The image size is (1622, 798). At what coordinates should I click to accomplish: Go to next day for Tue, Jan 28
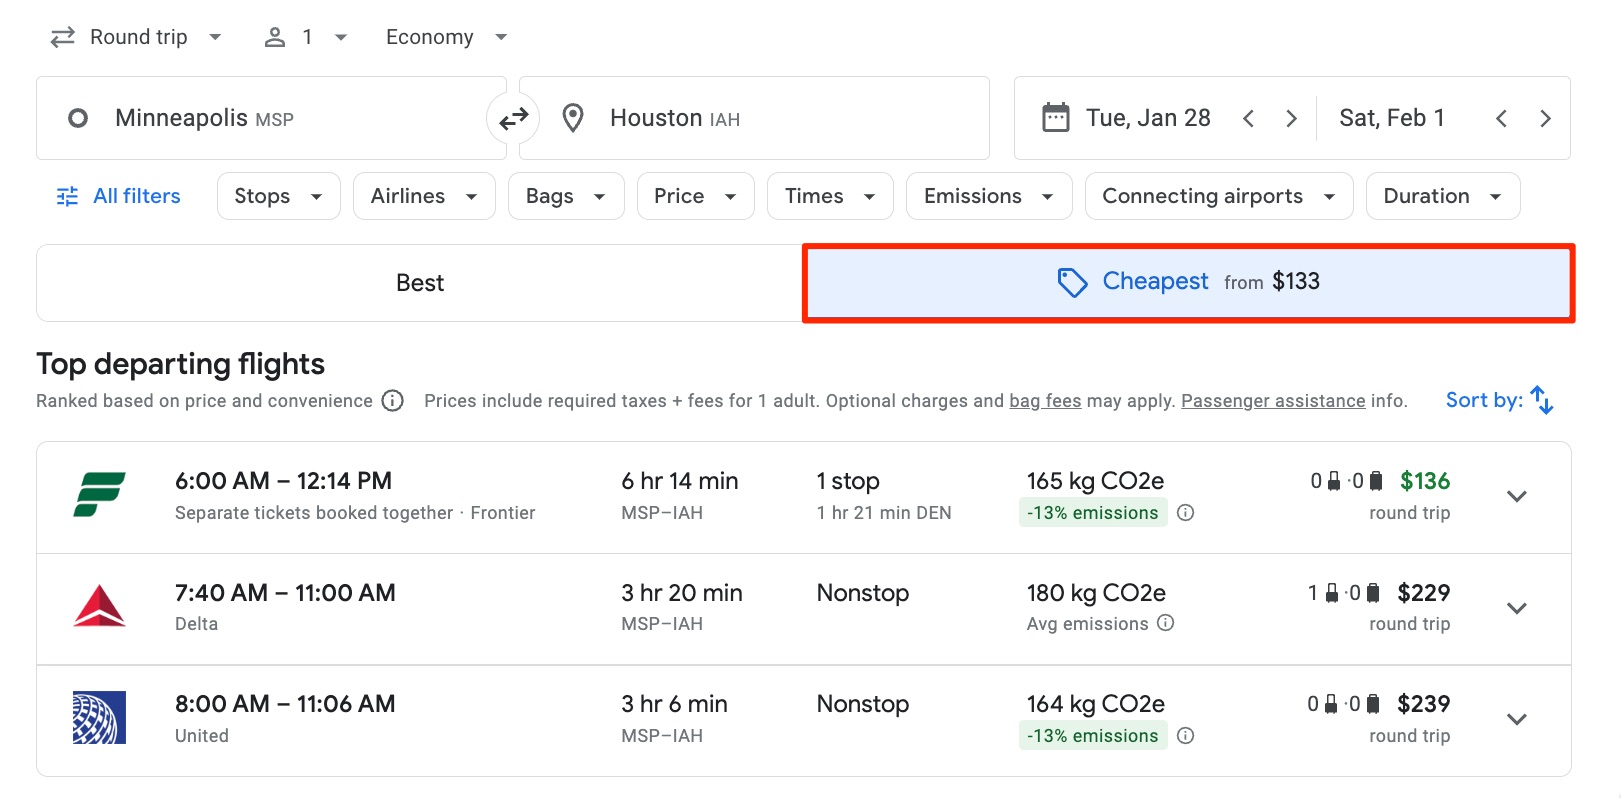tap(1291, 119)
